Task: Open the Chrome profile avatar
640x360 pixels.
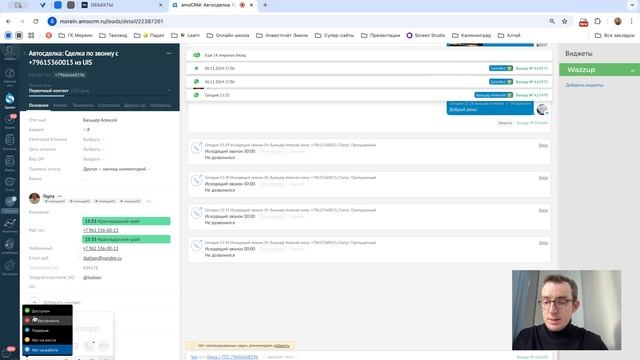Action: (618, 21)
